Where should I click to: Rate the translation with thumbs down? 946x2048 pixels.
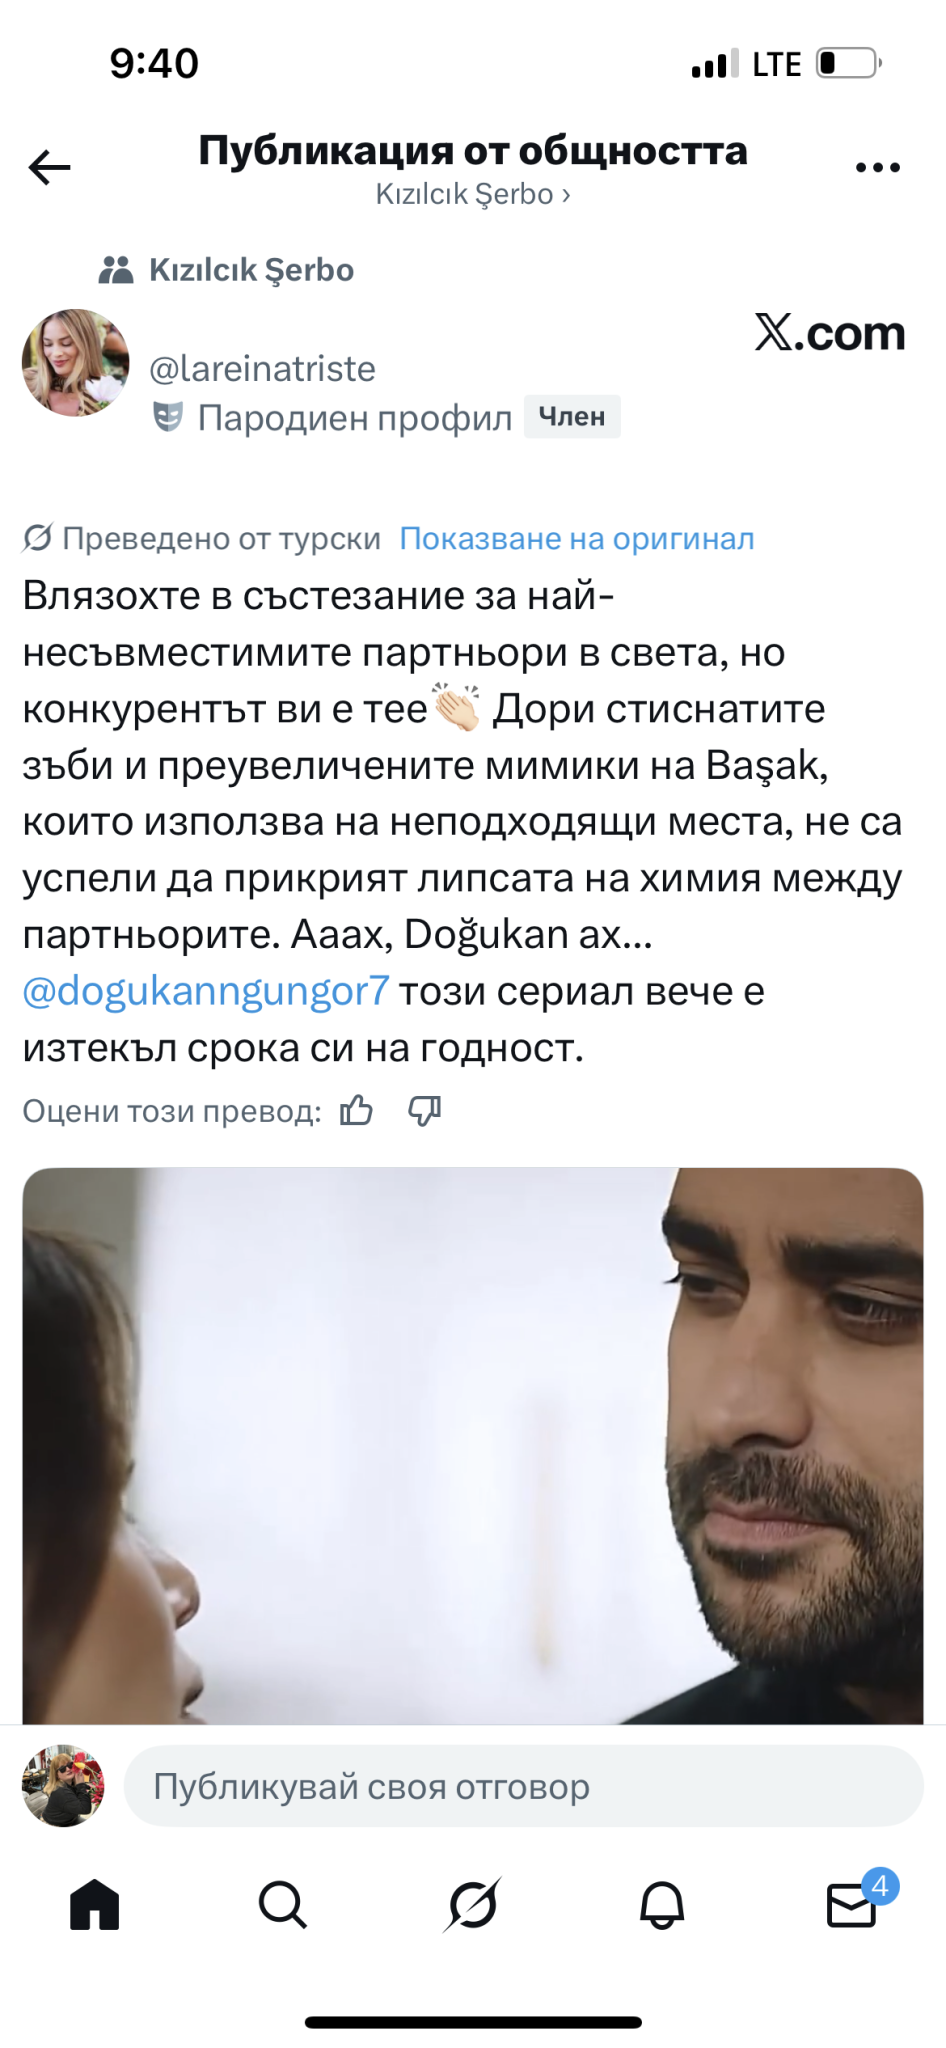click(x=425, y=1111)
